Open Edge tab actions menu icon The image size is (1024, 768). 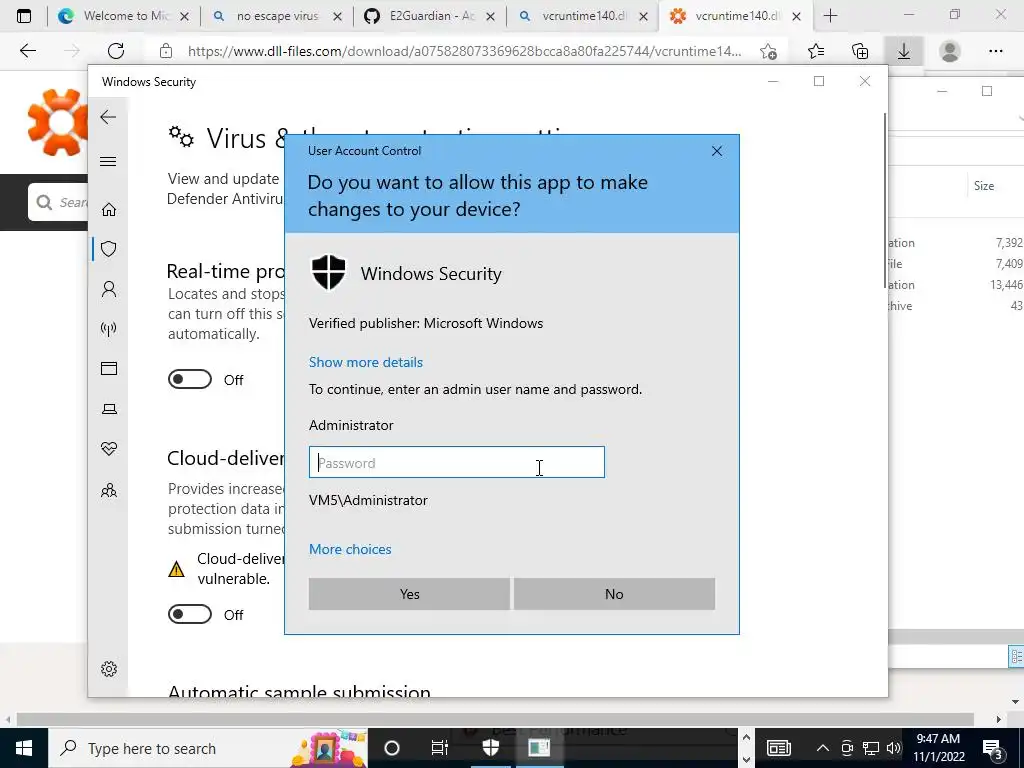click(24, 16)
